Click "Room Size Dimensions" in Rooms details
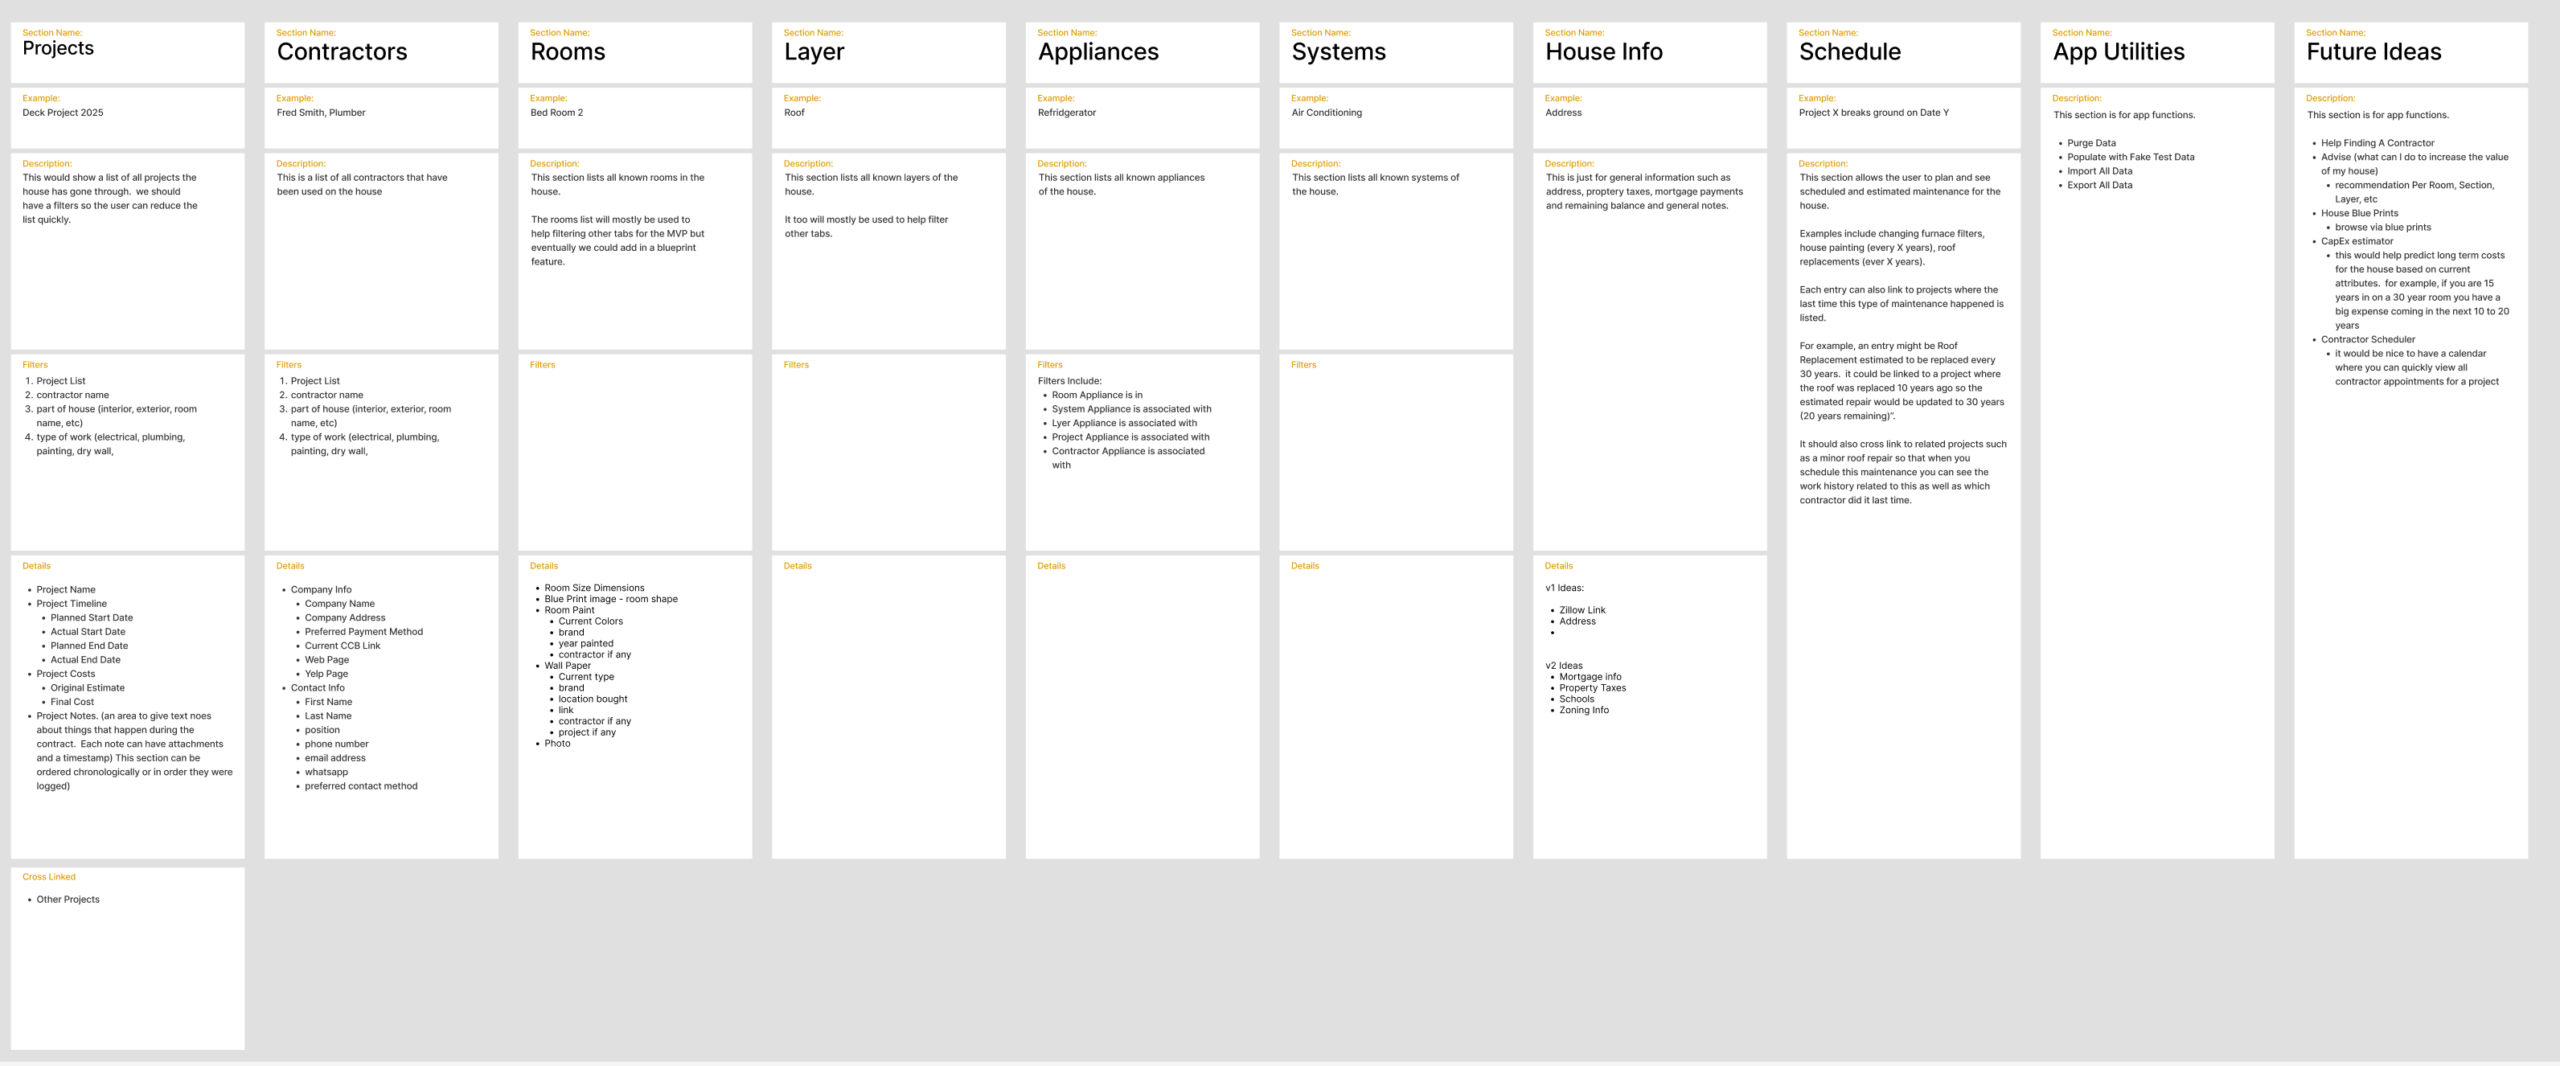Screen dimensions: 2560x1066 pyautogui.click(x=594, y=588)
